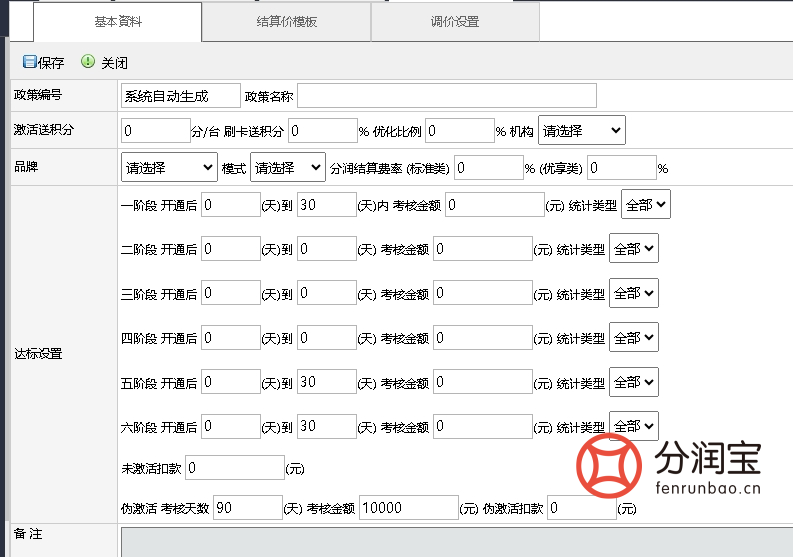Click the 达标设置 row label
This screenshot has width=793, height=557.
pyautogui.click(x=38, y=354)
